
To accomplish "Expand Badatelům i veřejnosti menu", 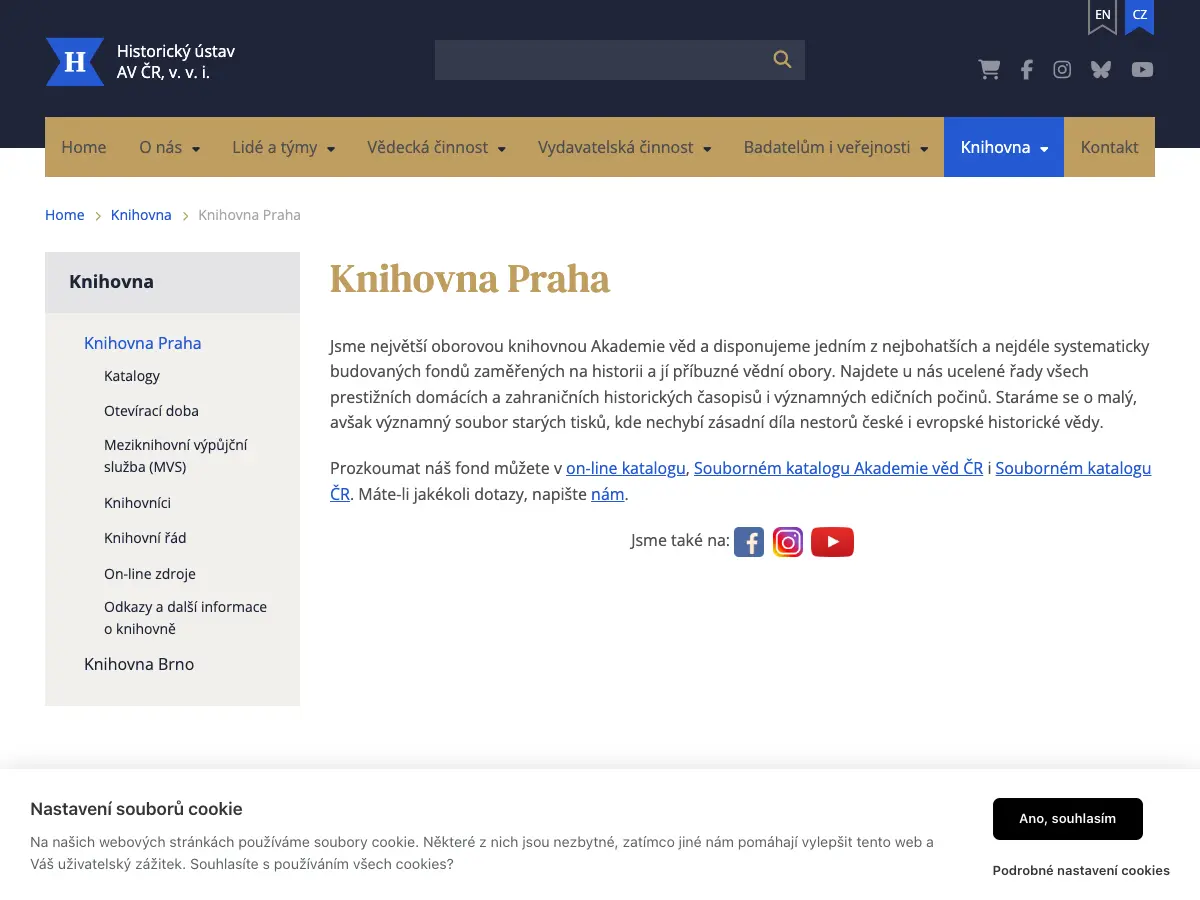I will point(836,147).
